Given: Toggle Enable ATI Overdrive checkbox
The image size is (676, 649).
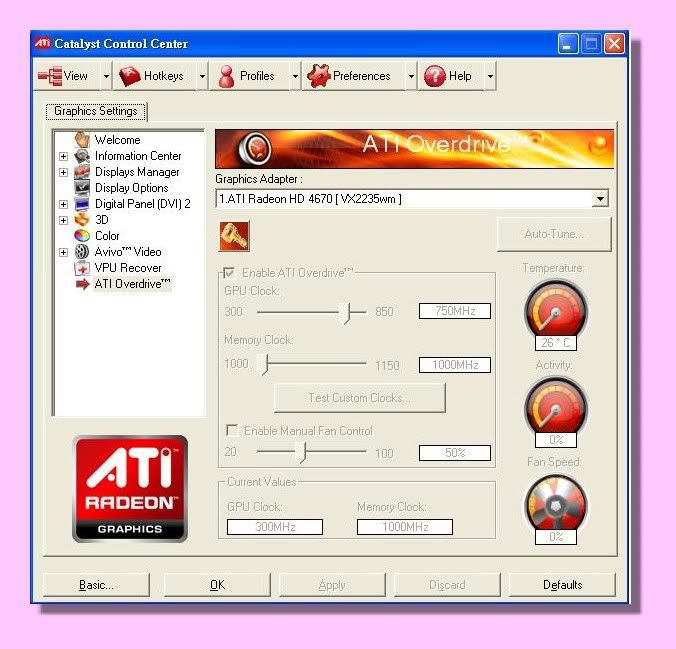Looking at the screenshot, I should click(231, 273).
